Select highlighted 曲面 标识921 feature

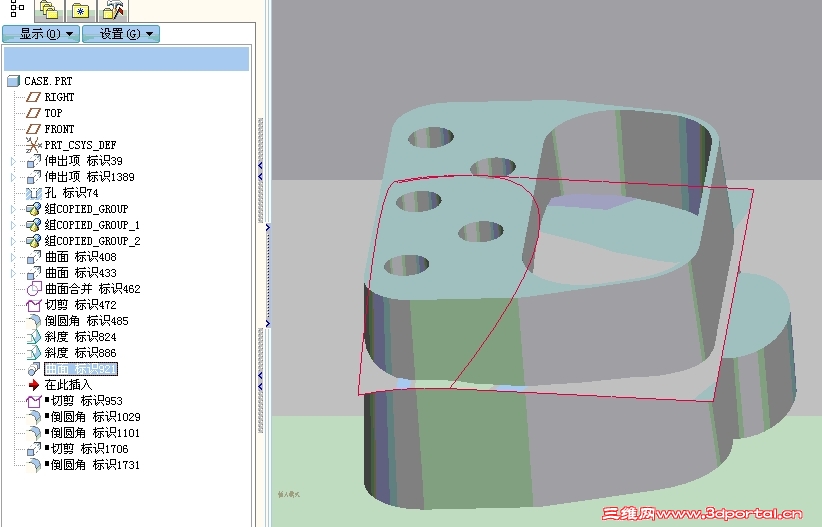coord(81,369)
